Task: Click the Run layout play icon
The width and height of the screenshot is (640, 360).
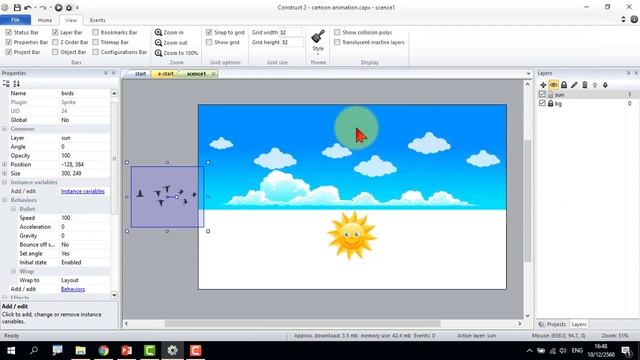Action: pyautogui.click(x=58, y=7)
